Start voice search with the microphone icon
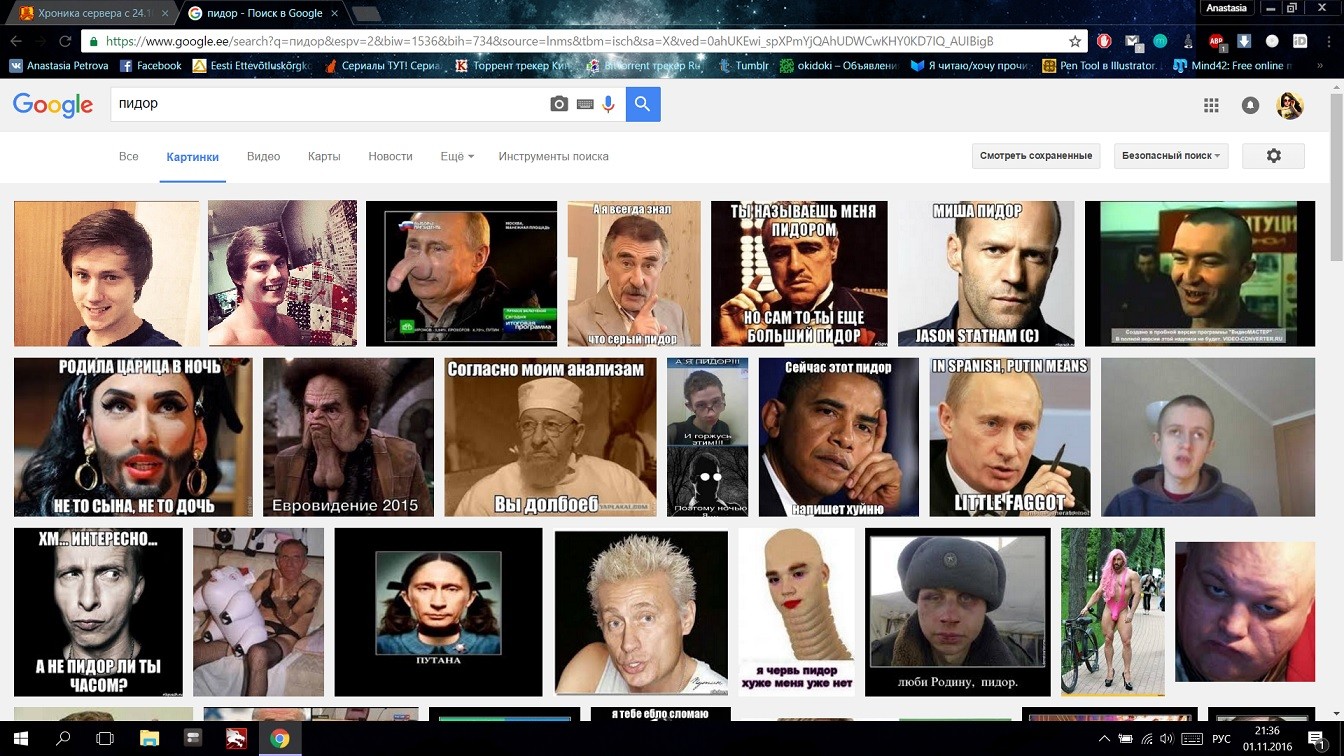This screenshot has width=1344, height=756. click(x=608, y=104)
